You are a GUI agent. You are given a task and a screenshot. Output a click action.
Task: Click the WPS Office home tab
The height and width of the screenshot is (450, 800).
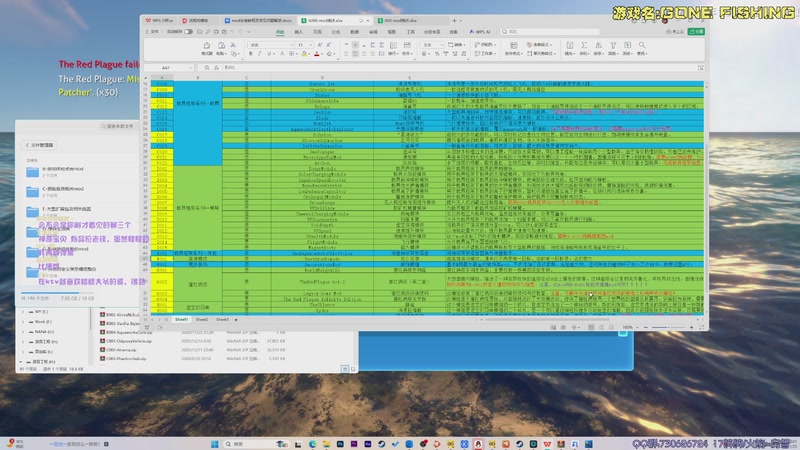tap(160, 20)
